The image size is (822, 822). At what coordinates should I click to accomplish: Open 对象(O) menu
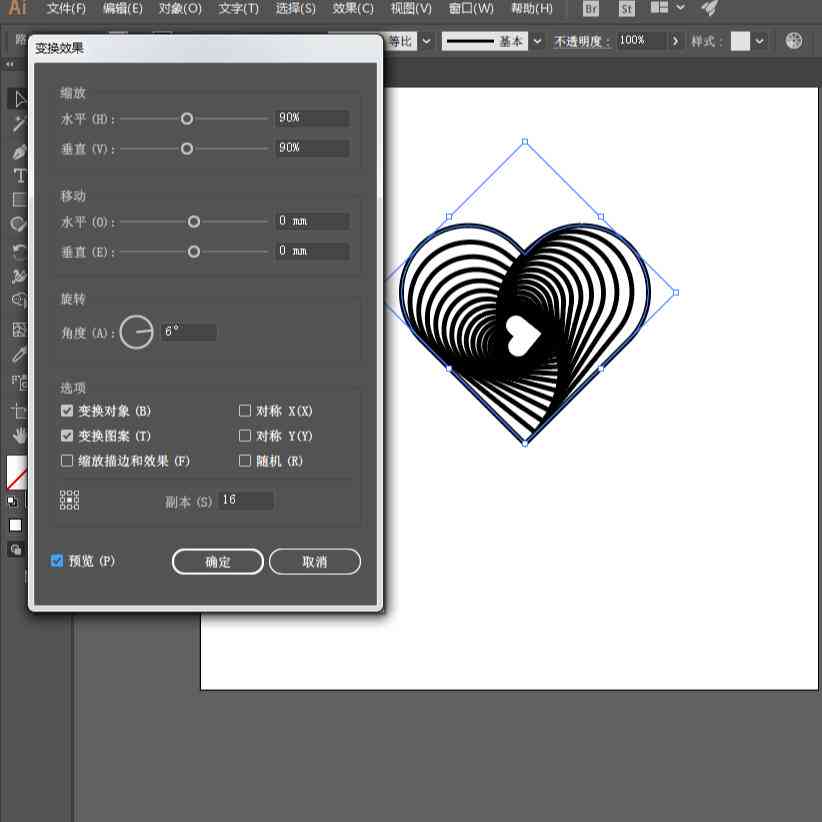(180, 8)
